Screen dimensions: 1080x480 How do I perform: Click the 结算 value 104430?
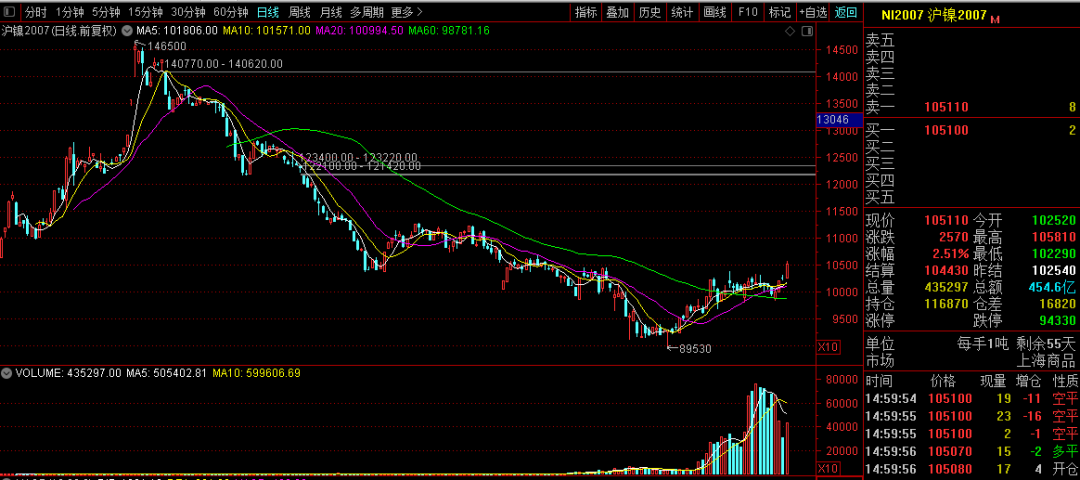946,271
